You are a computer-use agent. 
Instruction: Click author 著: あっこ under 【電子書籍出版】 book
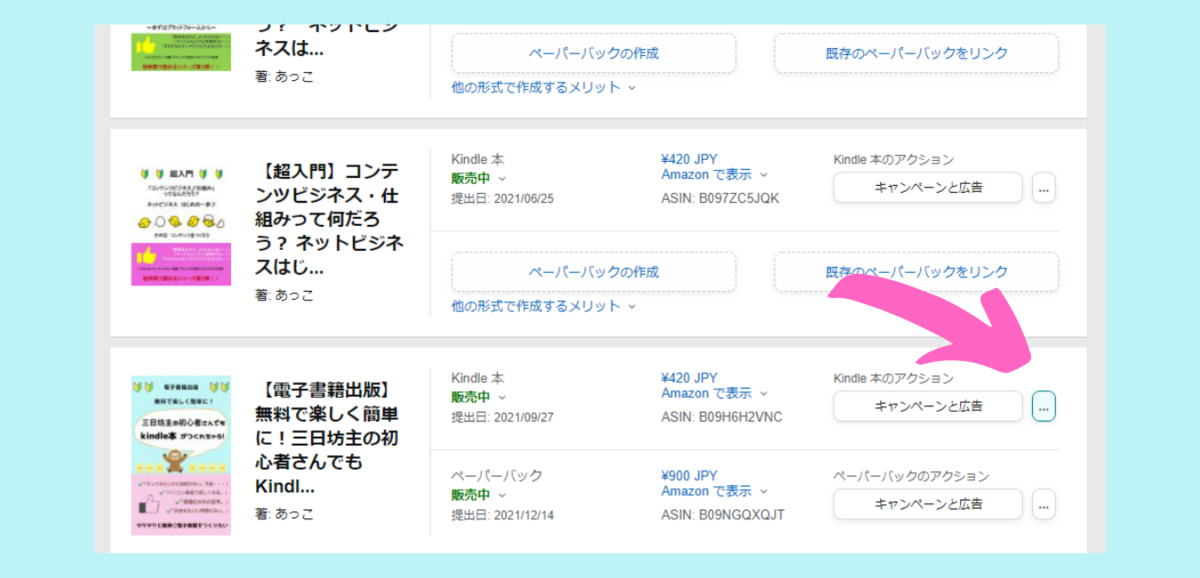(x=285, y=514)
